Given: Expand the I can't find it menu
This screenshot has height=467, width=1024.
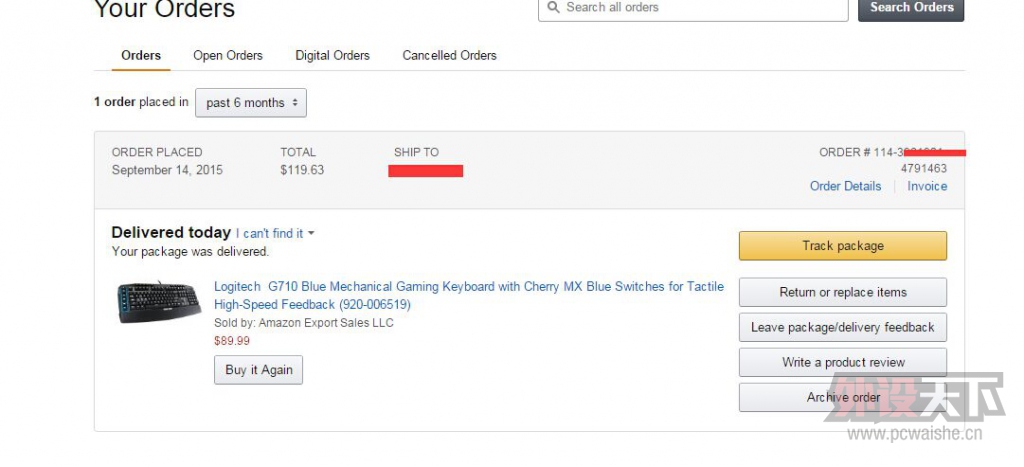Looking at the screenshot, I should [x=275, y=233].
